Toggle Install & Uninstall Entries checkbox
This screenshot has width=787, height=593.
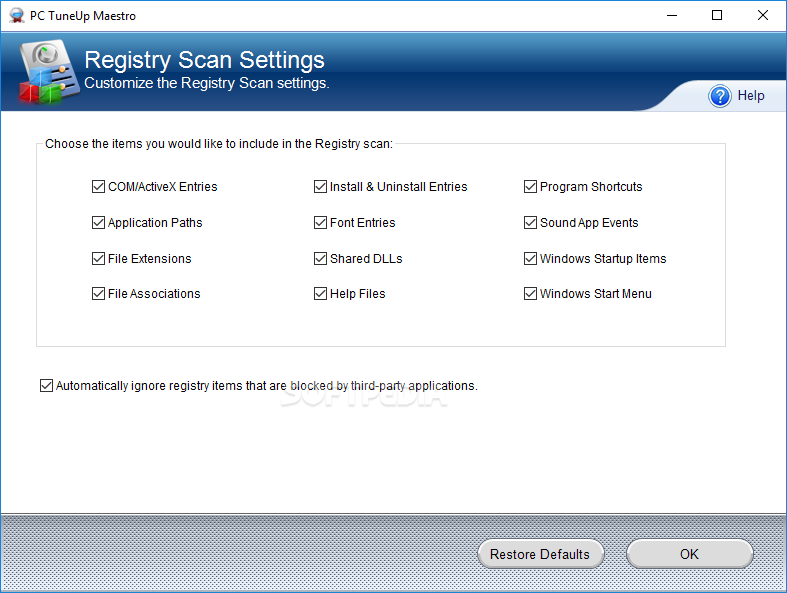(320, 187)
